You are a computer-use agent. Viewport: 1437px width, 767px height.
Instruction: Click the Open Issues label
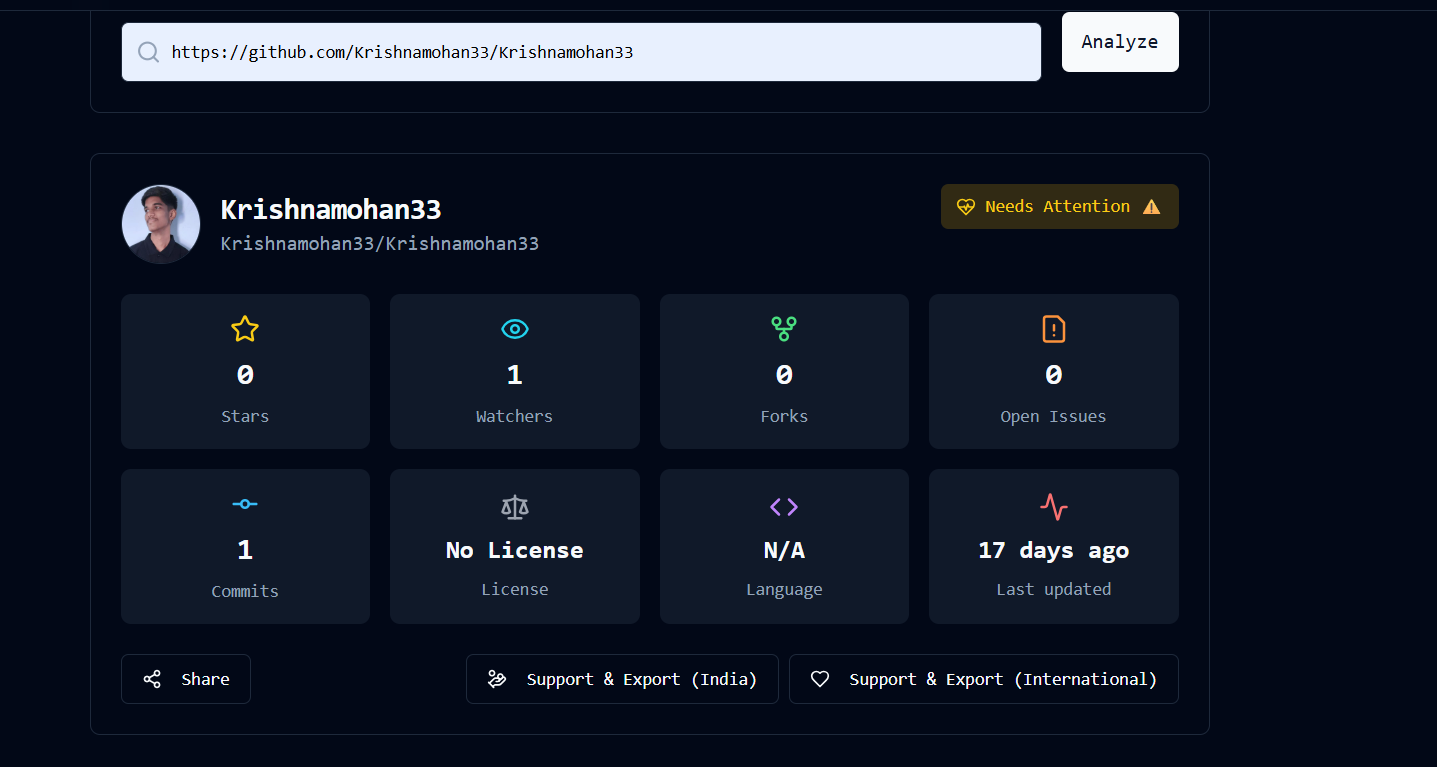(1054, 417)
